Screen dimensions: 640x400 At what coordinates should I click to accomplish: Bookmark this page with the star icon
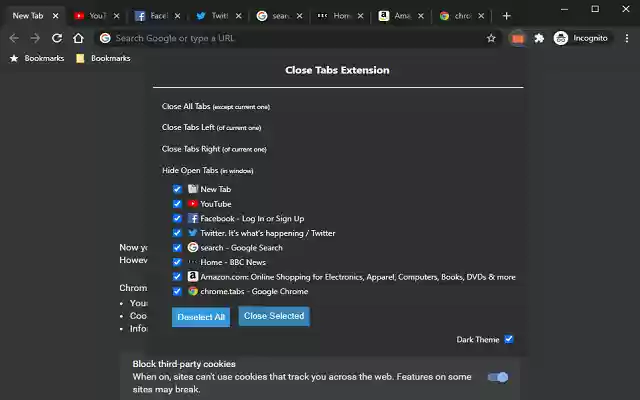point(491,38)
